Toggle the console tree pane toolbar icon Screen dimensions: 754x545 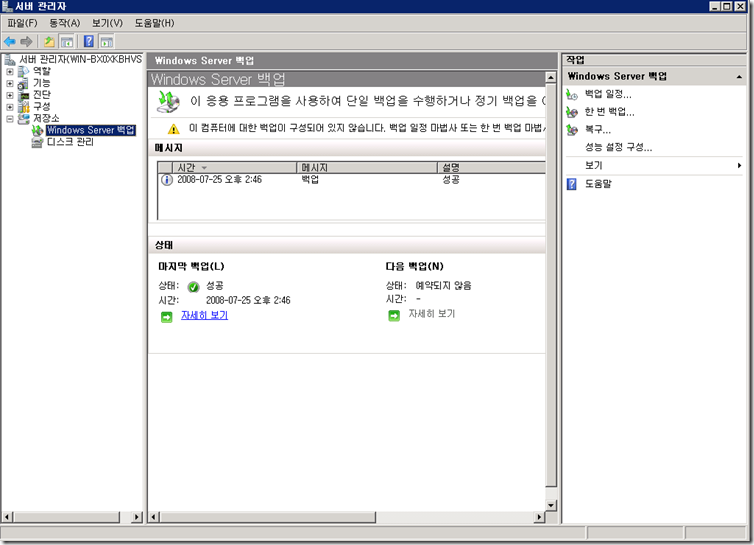point(67,42)
